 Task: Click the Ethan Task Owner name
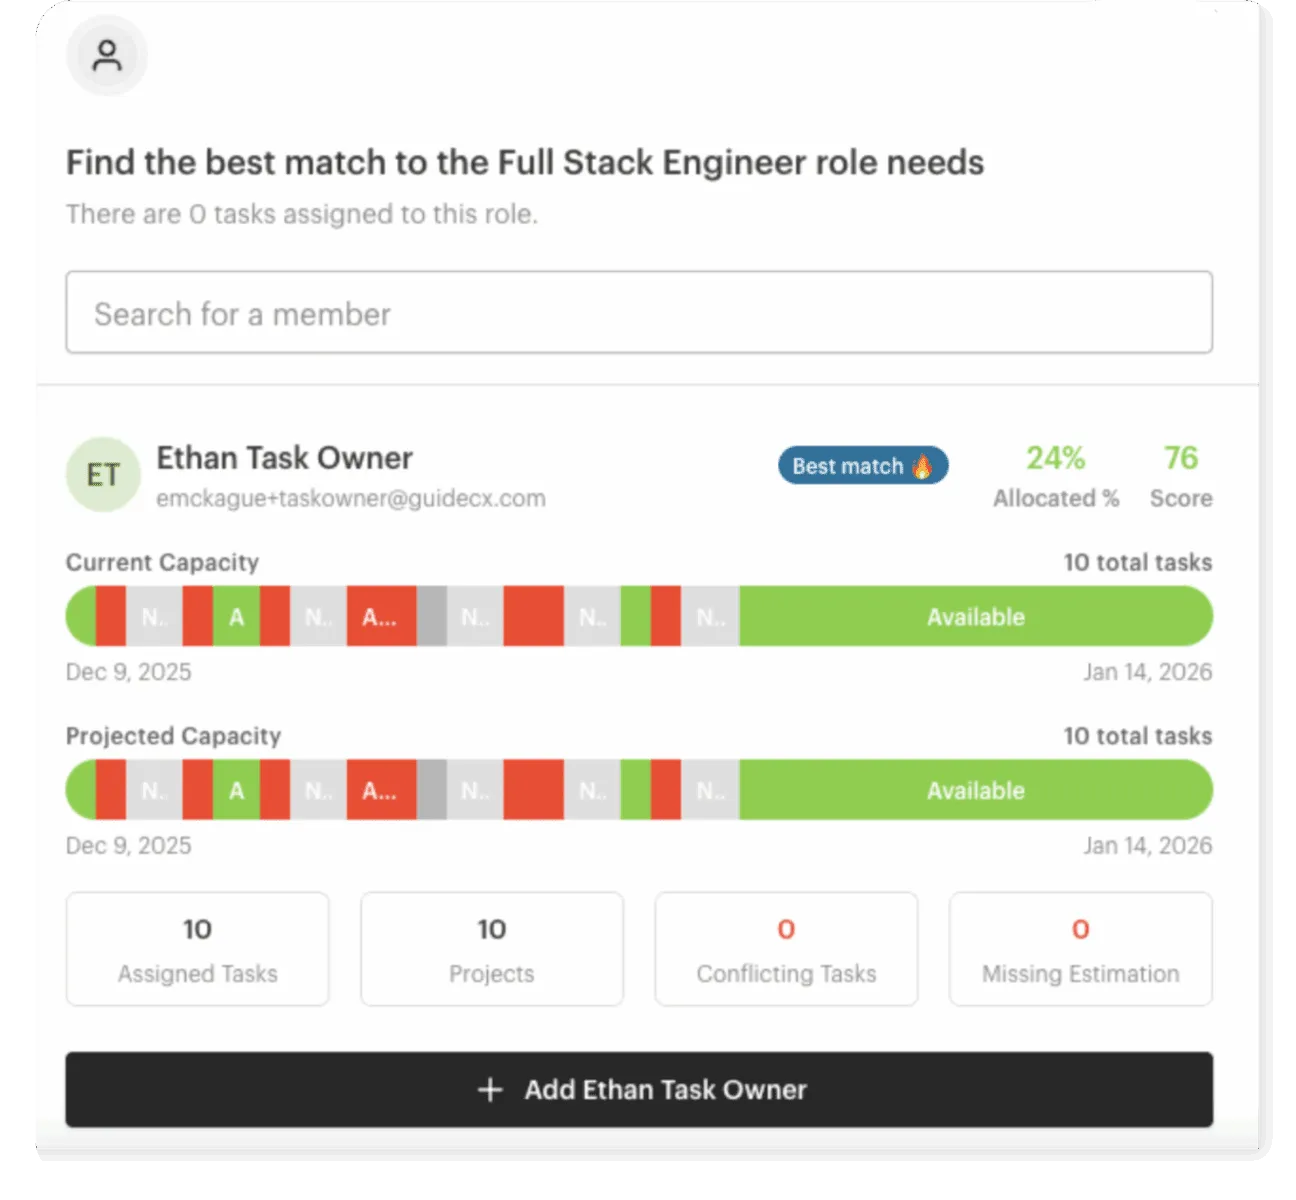tap(284, 458)
